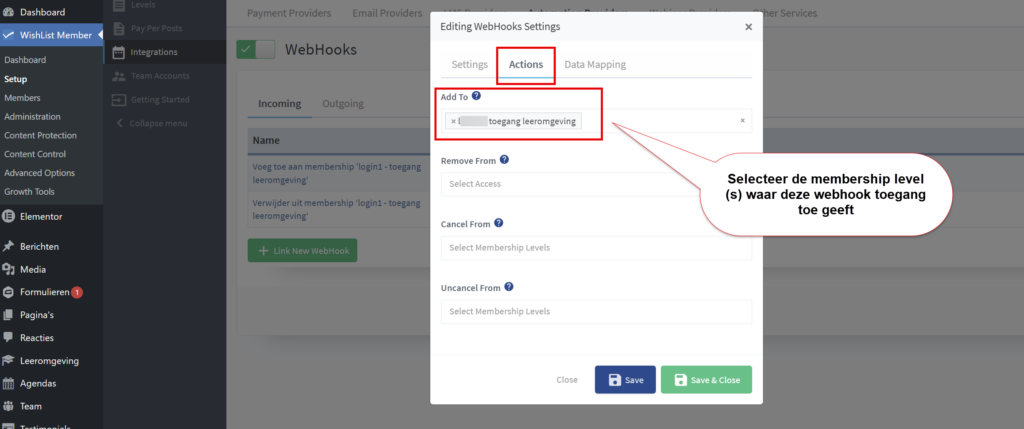
Task: Click the Close text link in dialog
Action: (567, 380)
